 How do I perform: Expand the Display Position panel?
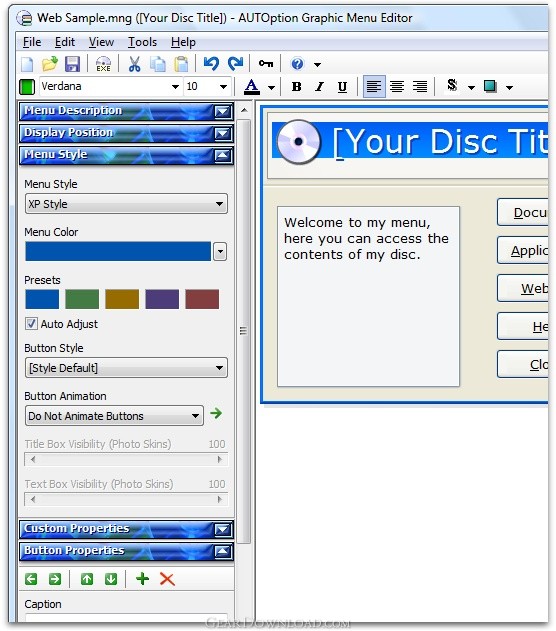click(222, 134)
